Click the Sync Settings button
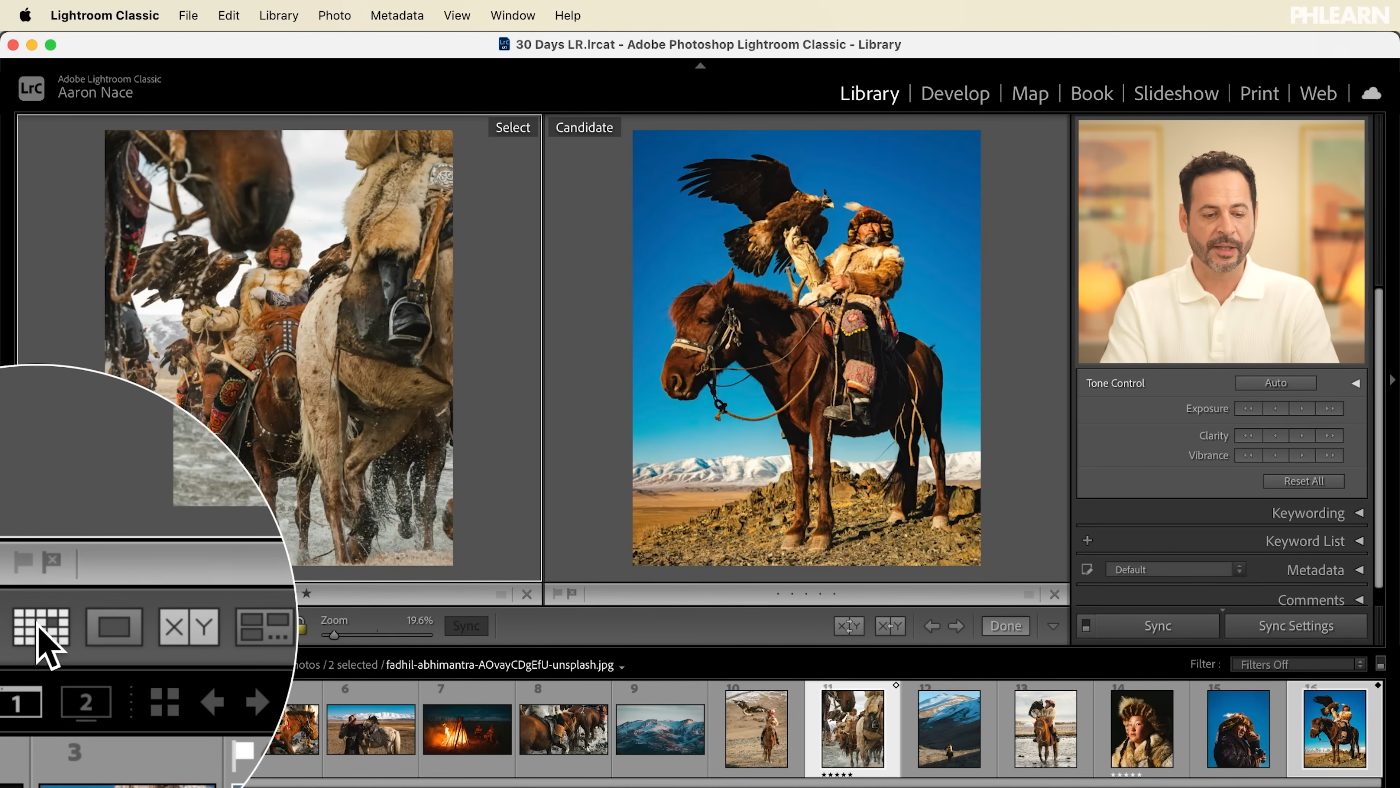The height and width of the screenshot is (788, 1400). [x=1296, y=626]
